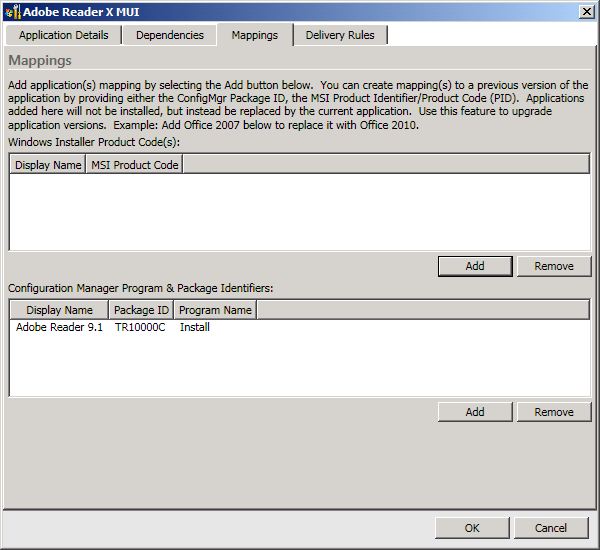
Task: Sort by Display Name in package identifiers list
Action: pyautogui.click(x=59, y=310)
